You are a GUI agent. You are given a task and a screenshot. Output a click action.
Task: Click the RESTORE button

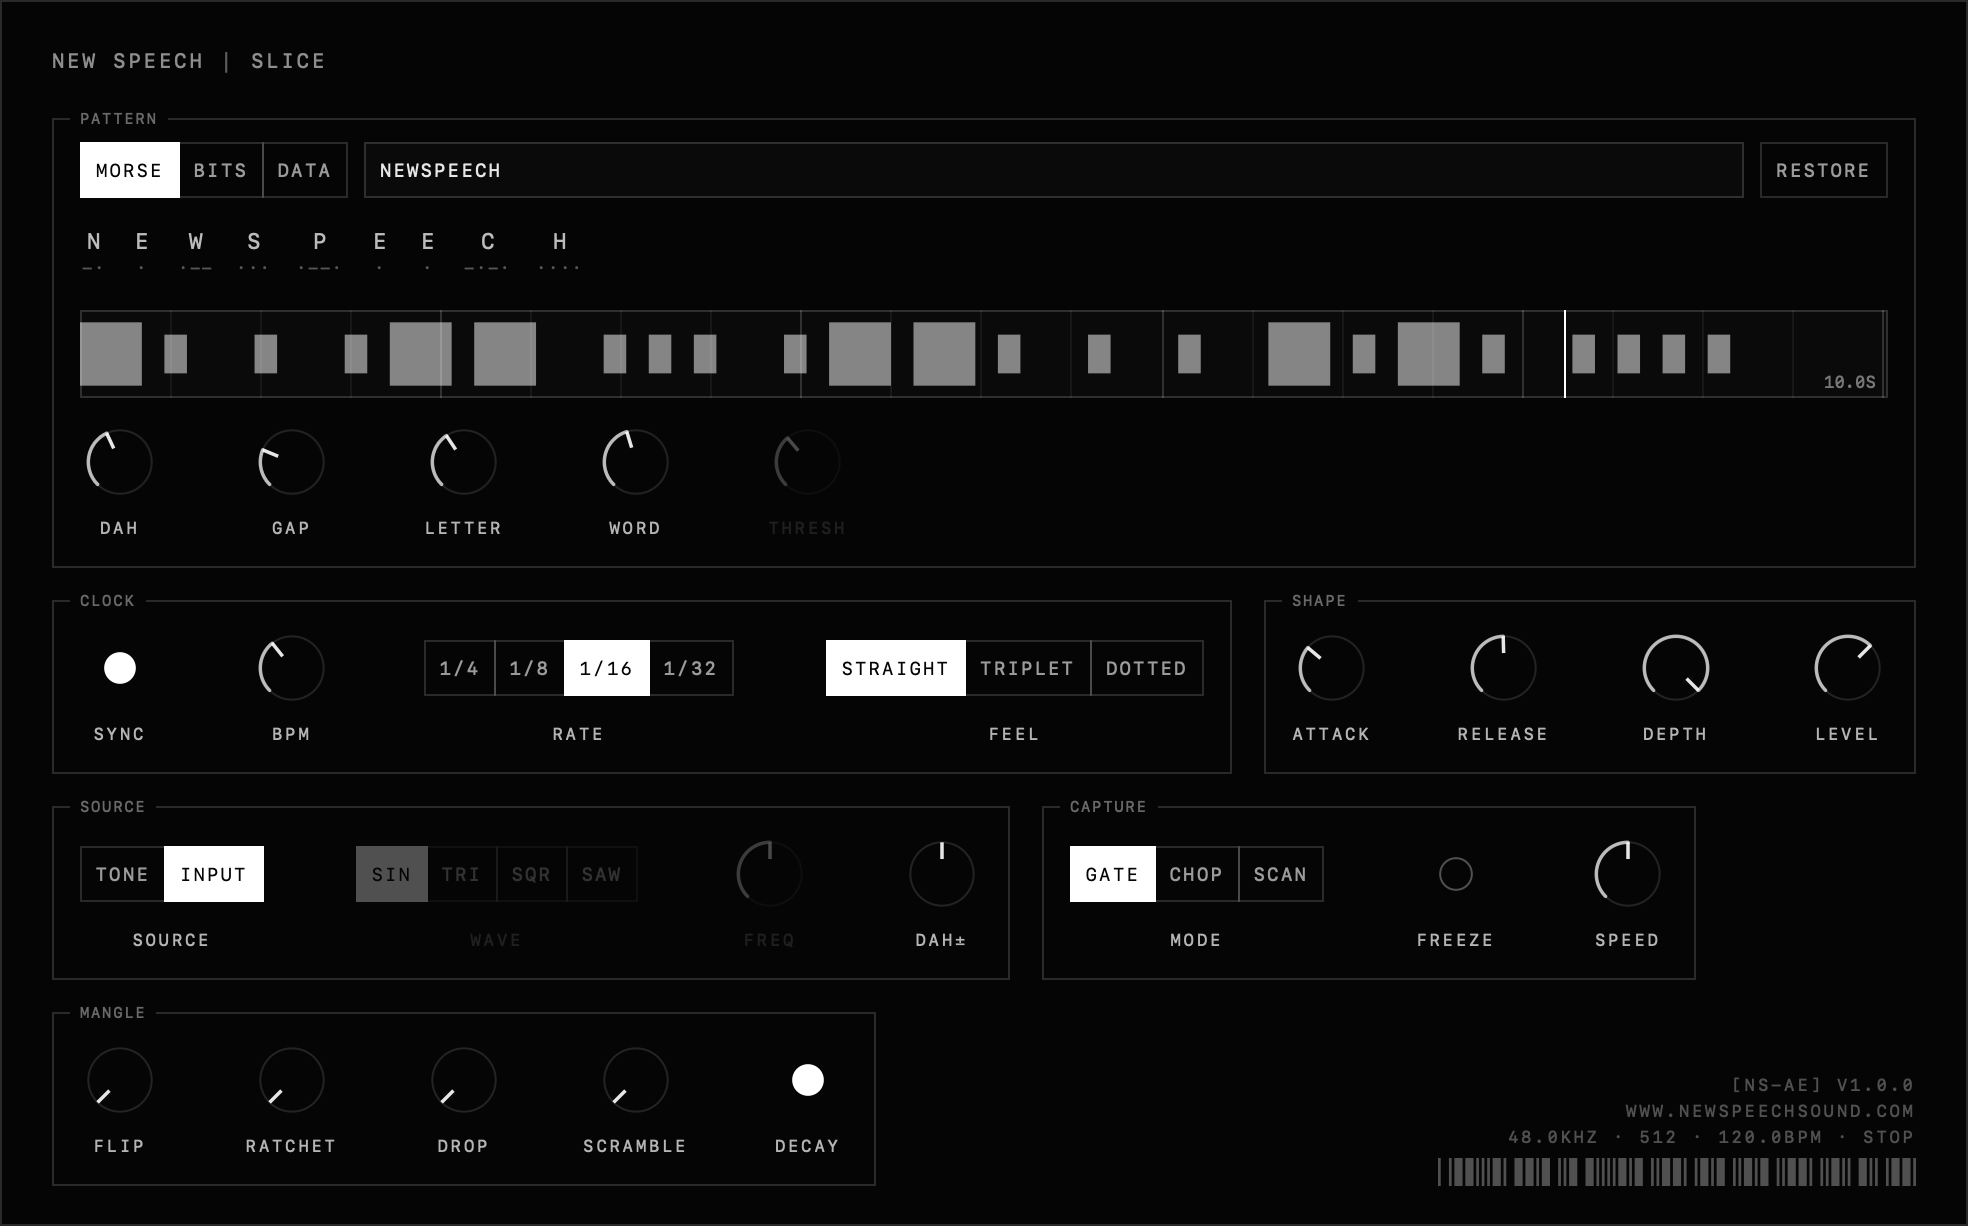pyautogui.click(x=1823, y=170)
